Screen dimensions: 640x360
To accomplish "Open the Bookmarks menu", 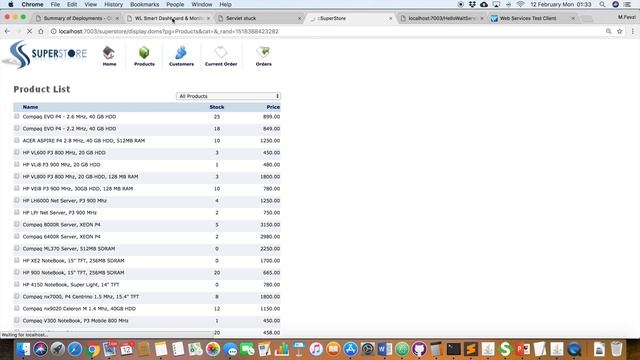I will click(144, 4).
